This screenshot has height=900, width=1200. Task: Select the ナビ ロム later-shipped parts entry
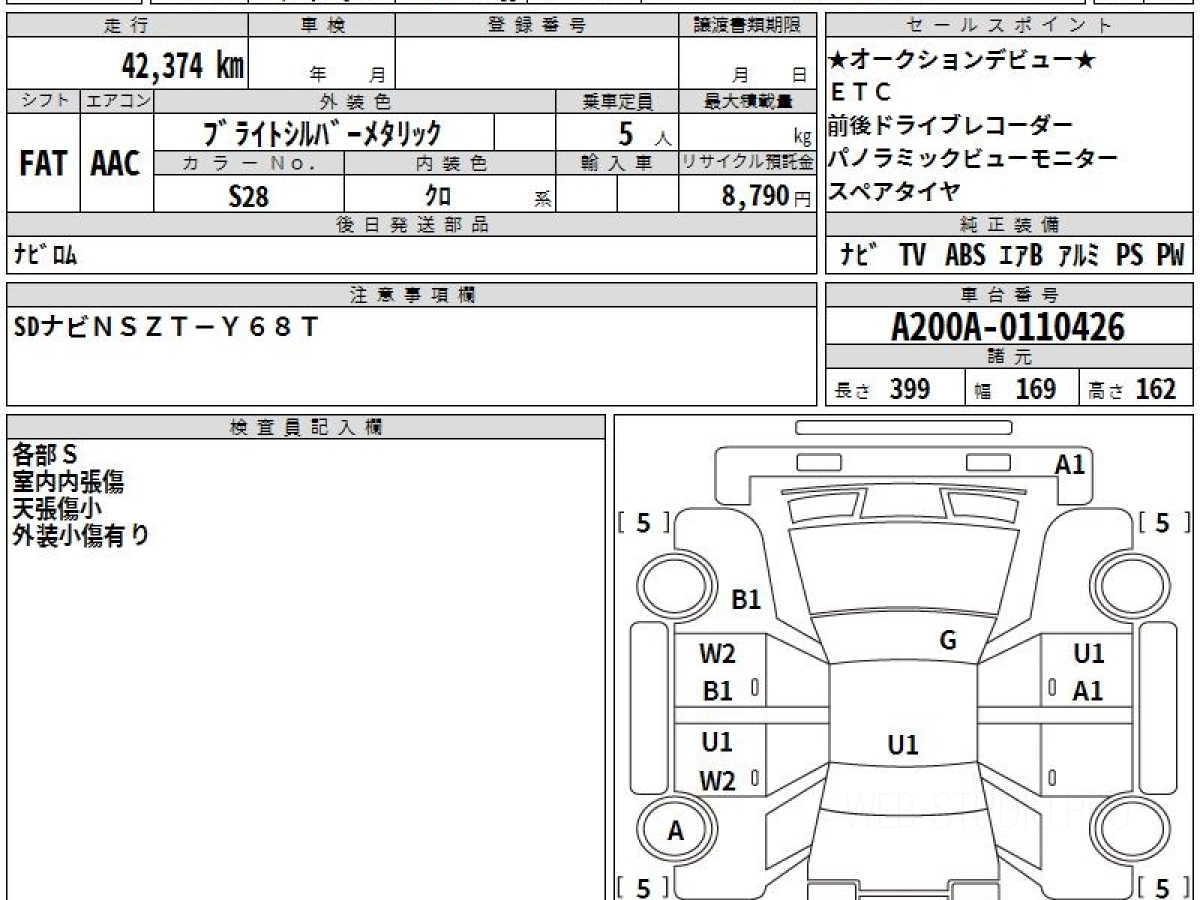pos(45,256)
